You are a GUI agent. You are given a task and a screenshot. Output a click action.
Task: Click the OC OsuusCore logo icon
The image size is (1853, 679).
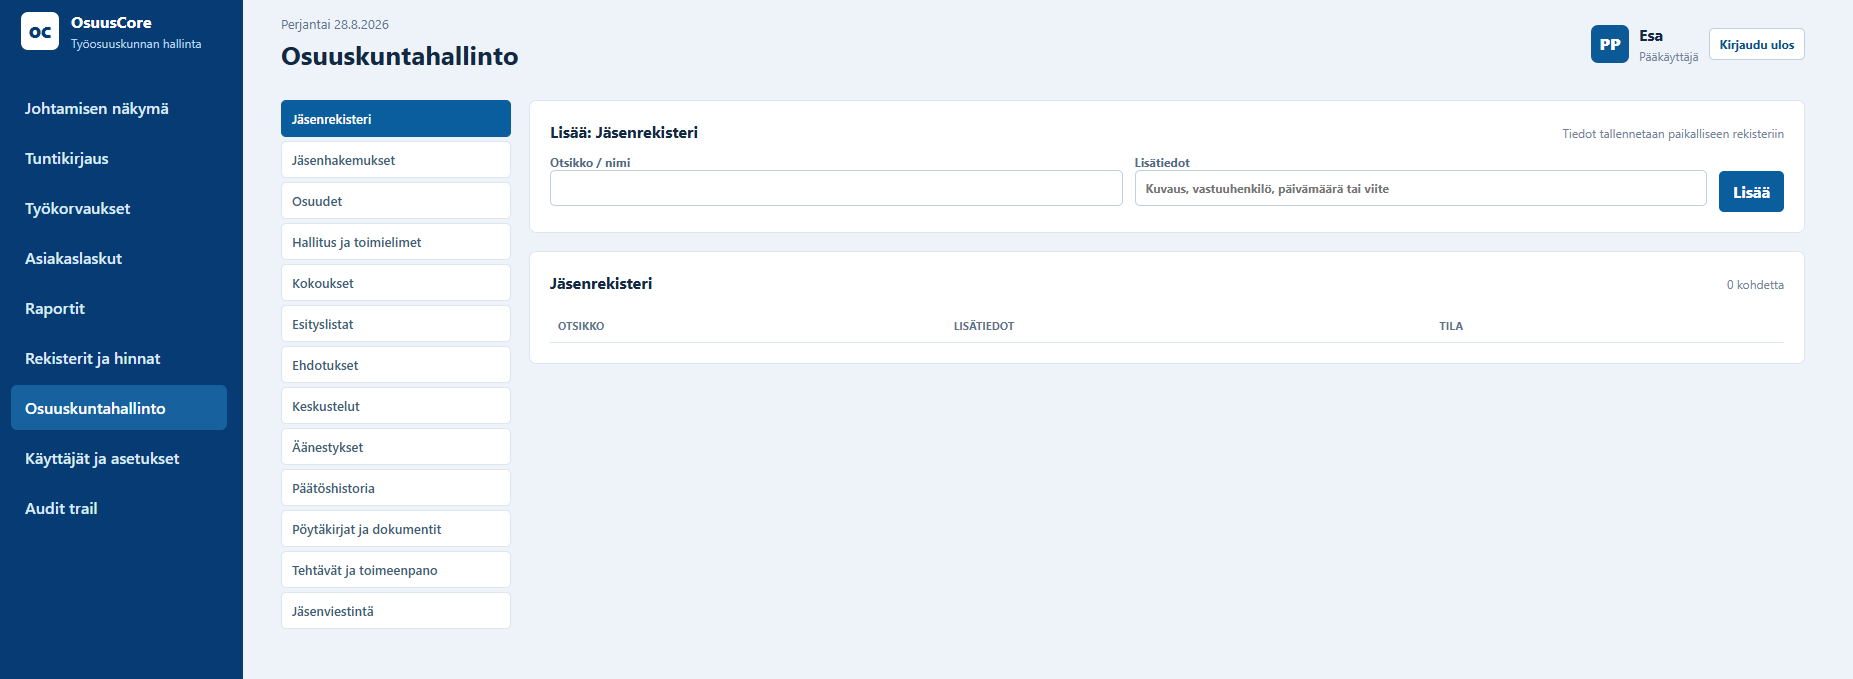[x=40, y=31]
